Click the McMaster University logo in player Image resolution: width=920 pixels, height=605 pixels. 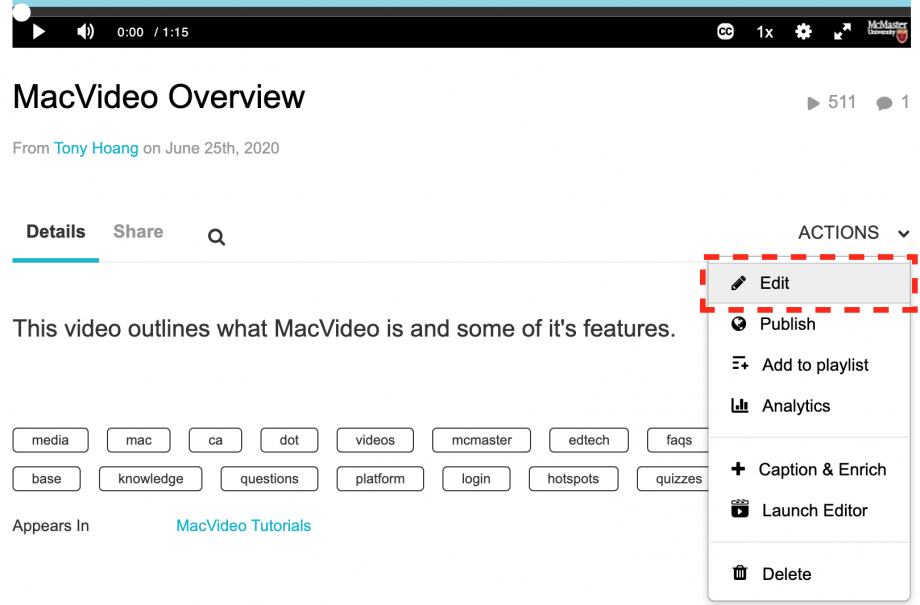click(887, 31)
